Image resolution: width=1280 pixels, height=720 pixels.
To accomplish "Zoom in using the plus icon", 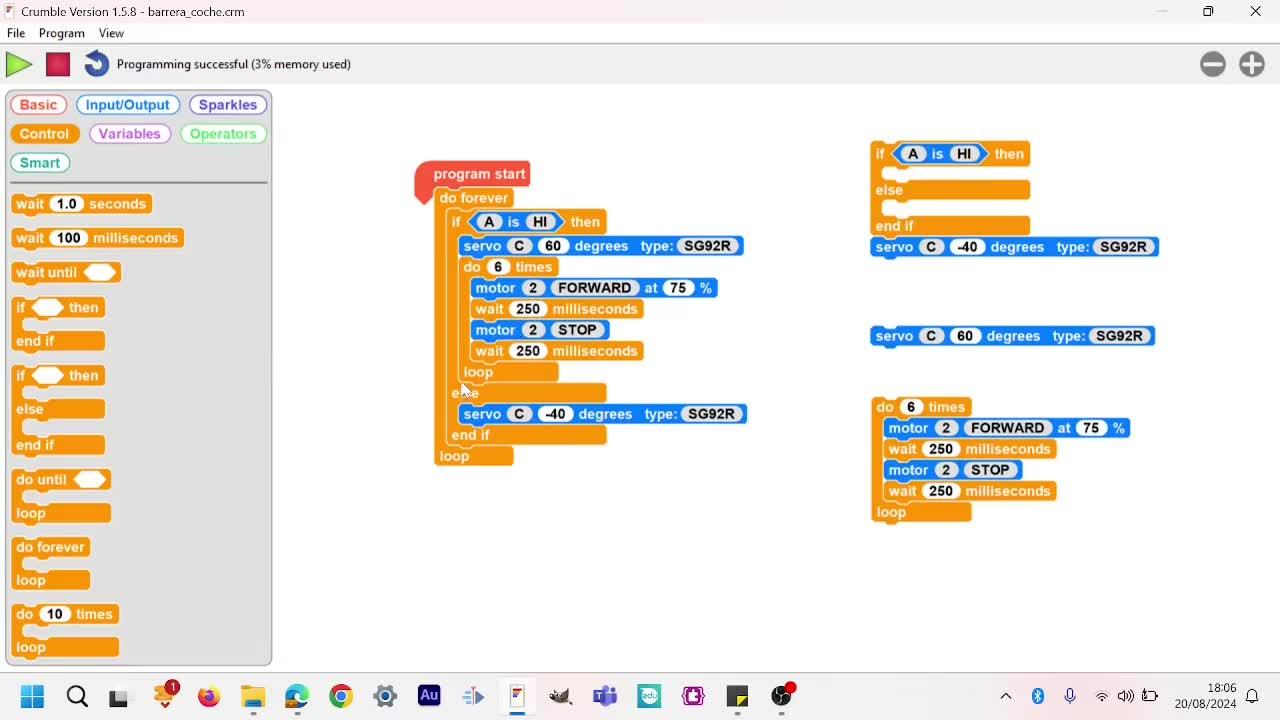I will click(1252, 64).
